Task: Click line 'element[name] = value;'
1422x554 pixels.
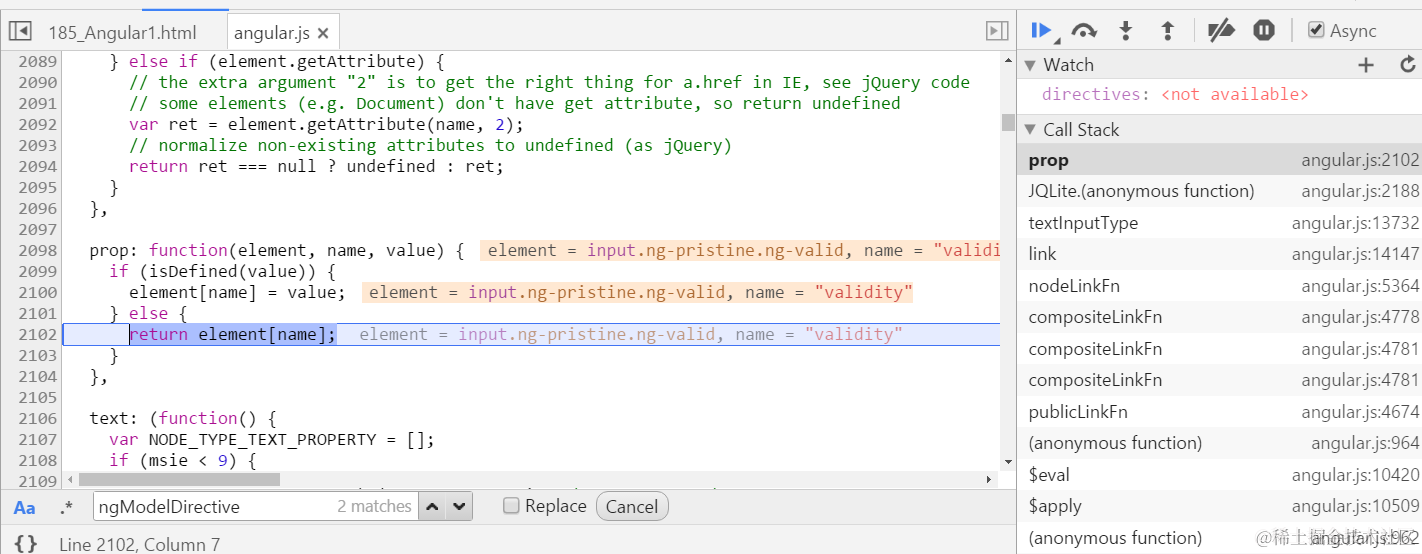Action: 237,292
